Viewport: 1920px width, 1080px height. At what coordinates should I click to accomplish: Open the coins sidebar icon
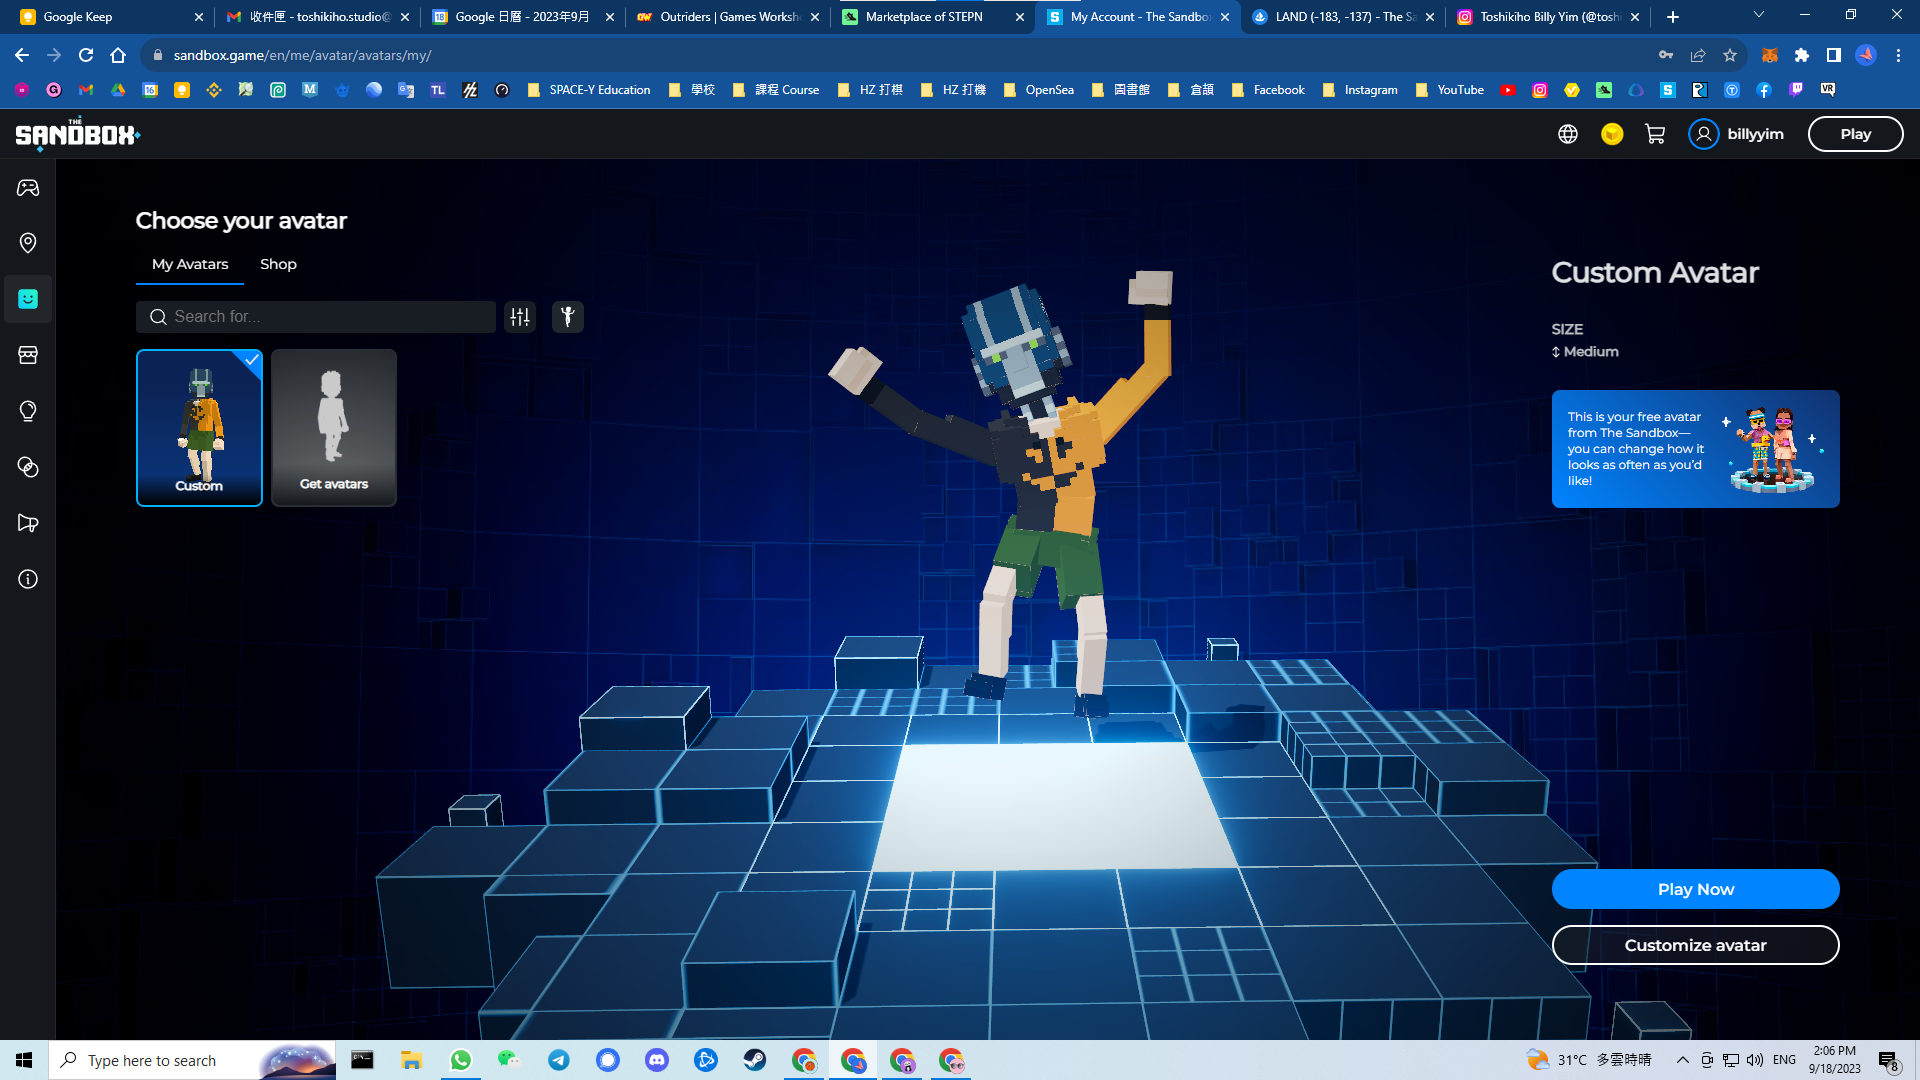coord(28,467)
